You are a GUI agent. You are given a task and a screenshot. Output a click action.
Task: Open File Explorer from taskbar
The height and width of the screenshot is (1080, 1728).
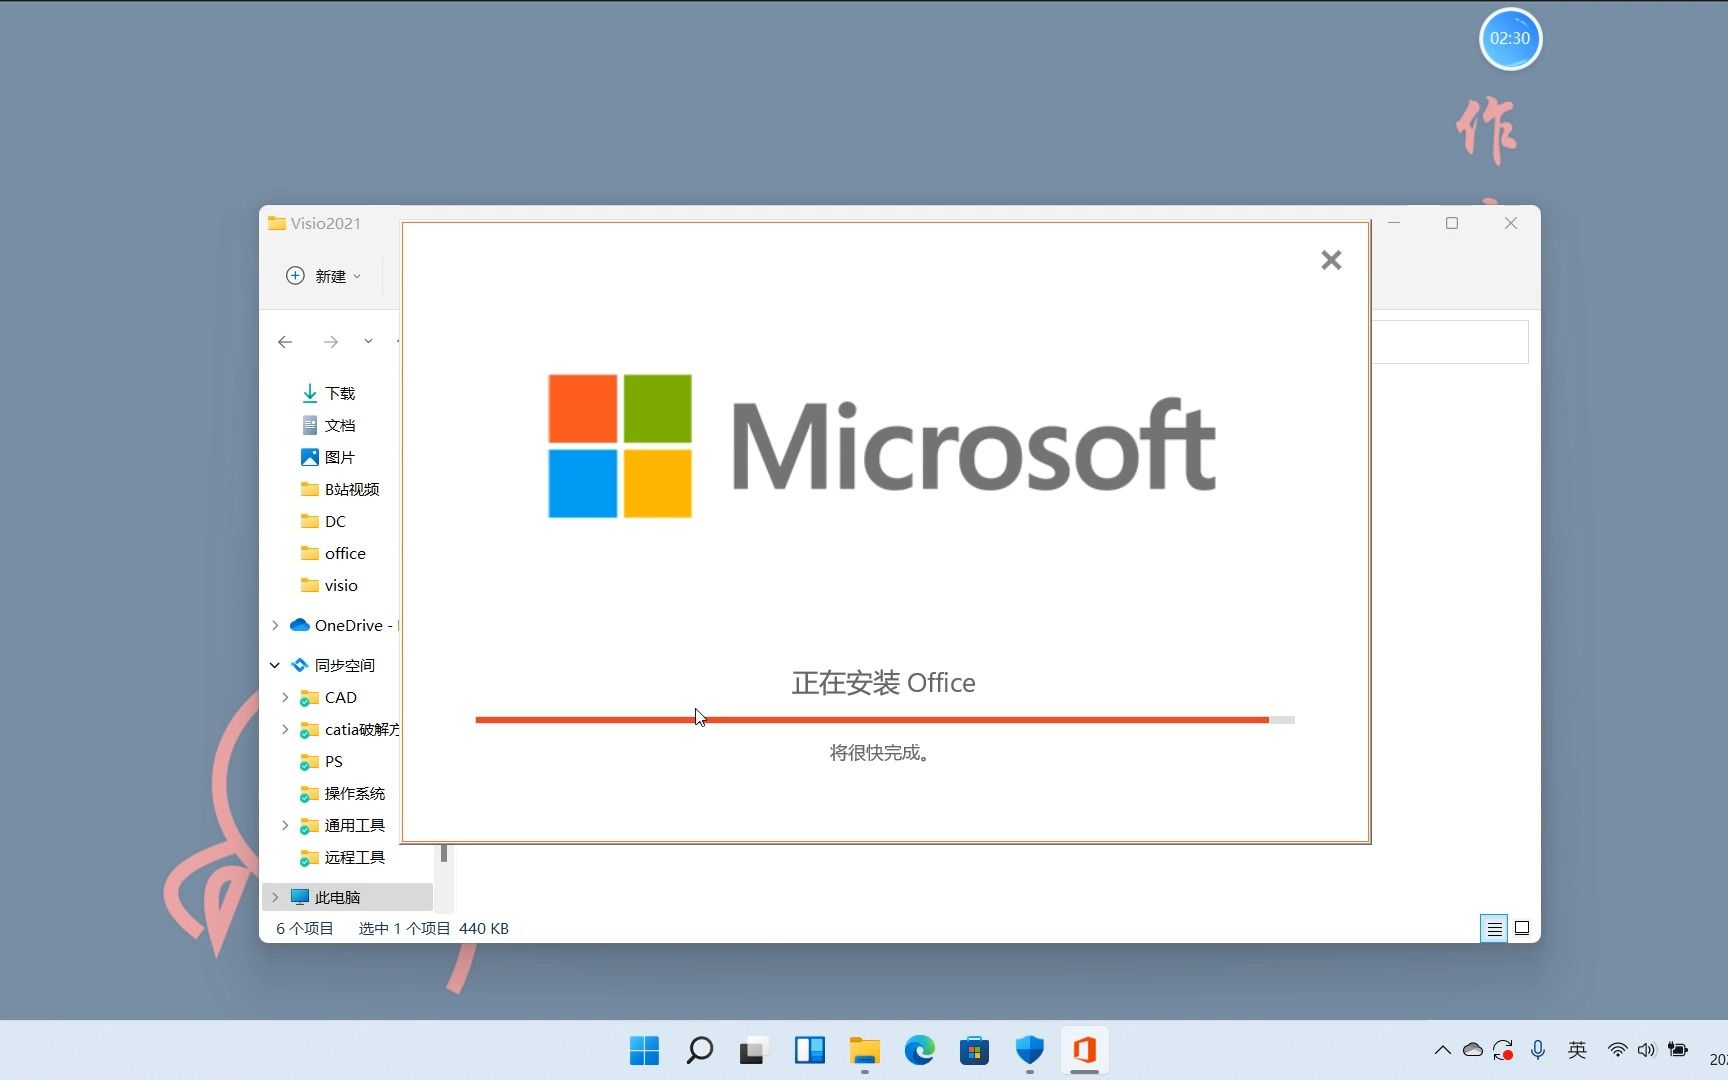pos(864,1050)
